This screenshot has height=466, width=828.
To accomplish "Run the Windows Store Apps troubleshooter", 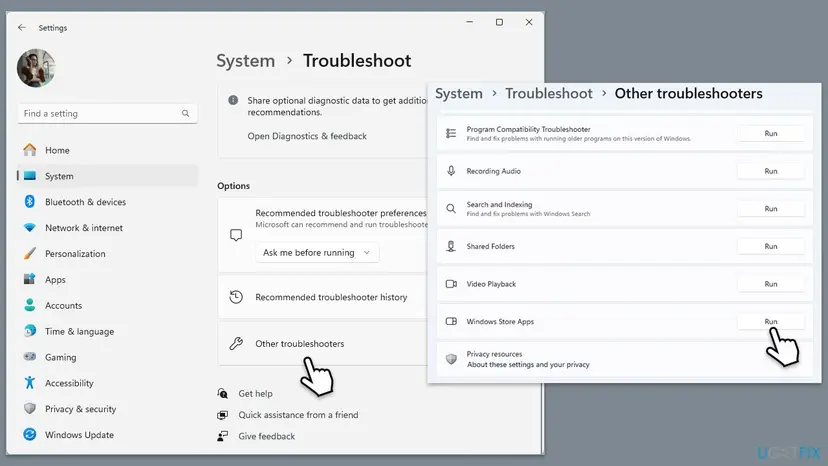I will tap(771, 321).
